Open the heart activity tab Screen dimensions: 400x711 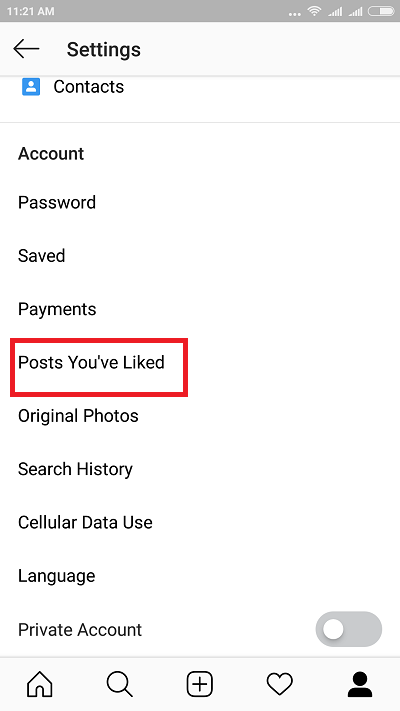280,684
